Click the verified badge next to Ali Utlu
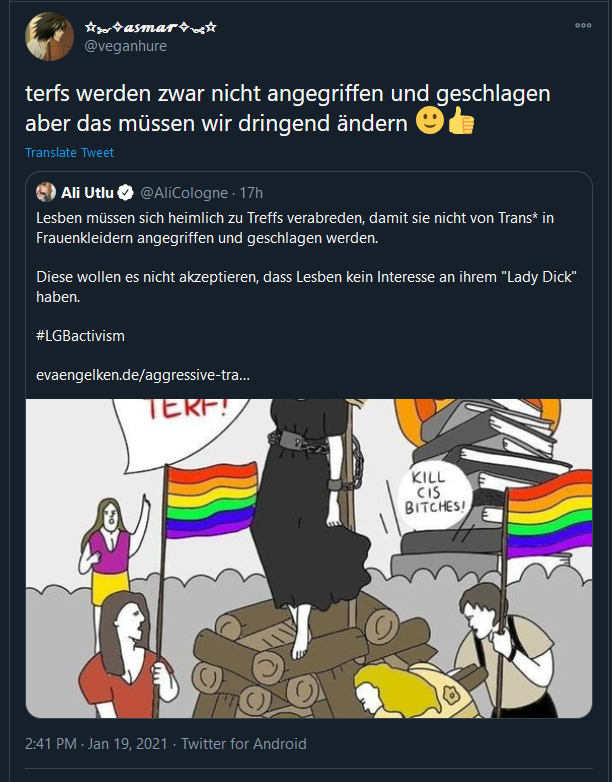The width and height of the screenshot is (612, 782). tap(125, 193)
